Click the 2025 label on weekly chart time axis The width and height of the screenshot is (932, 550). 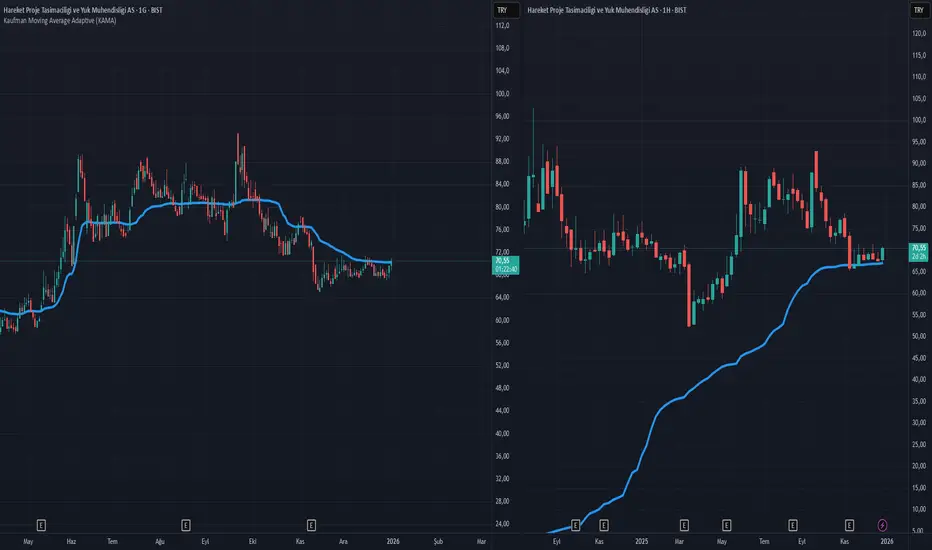pos(641,542)
